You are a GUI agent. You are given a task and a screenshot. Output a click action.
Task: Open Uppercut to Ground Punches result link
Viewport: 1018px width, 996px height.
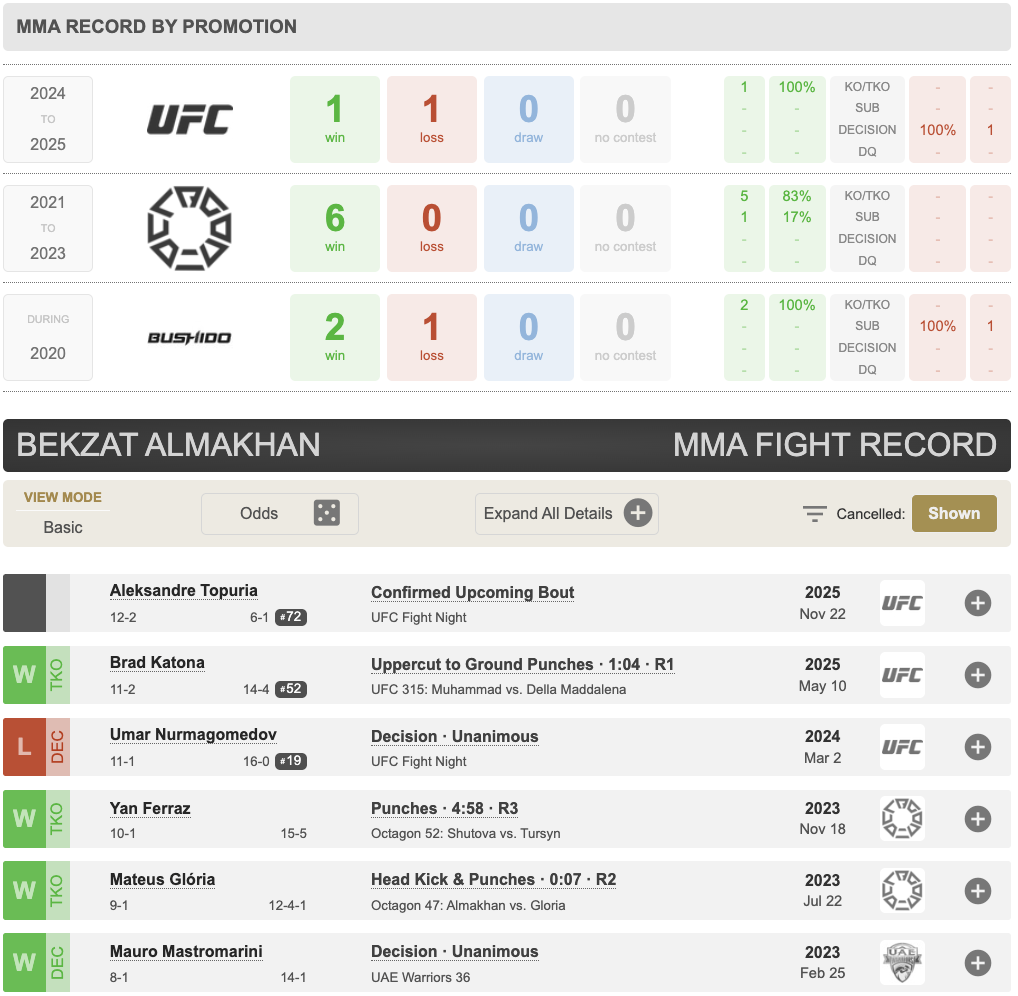point(522,665)
